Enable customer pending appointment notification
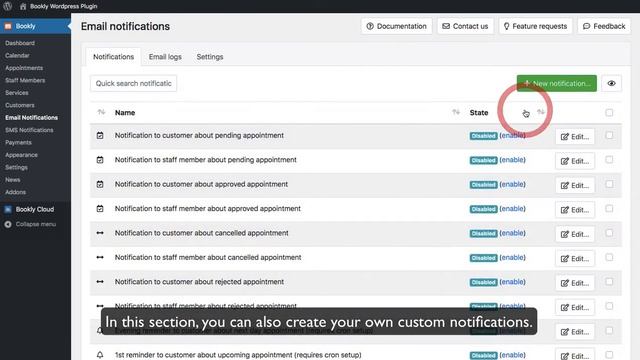The width and height of the screenshot is (640, 360). tap(512, 136)
